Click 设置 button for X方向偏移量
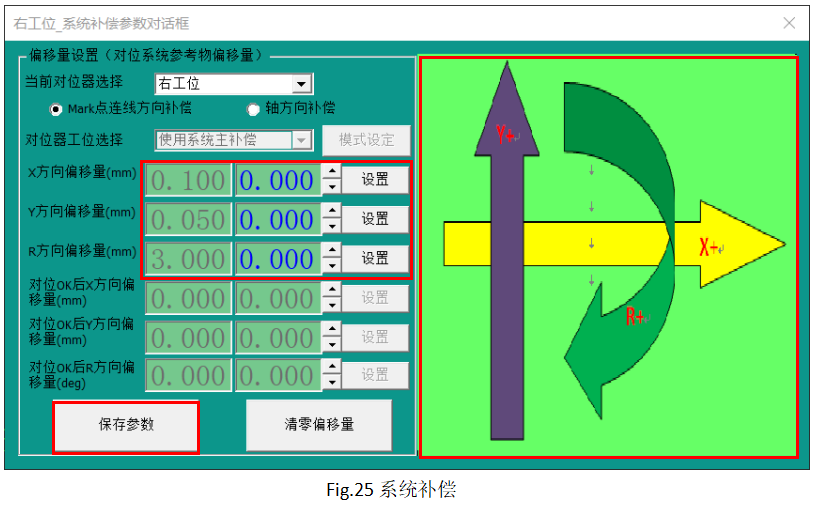The height and width of the screenshot is (505, 814). [375, 180]
